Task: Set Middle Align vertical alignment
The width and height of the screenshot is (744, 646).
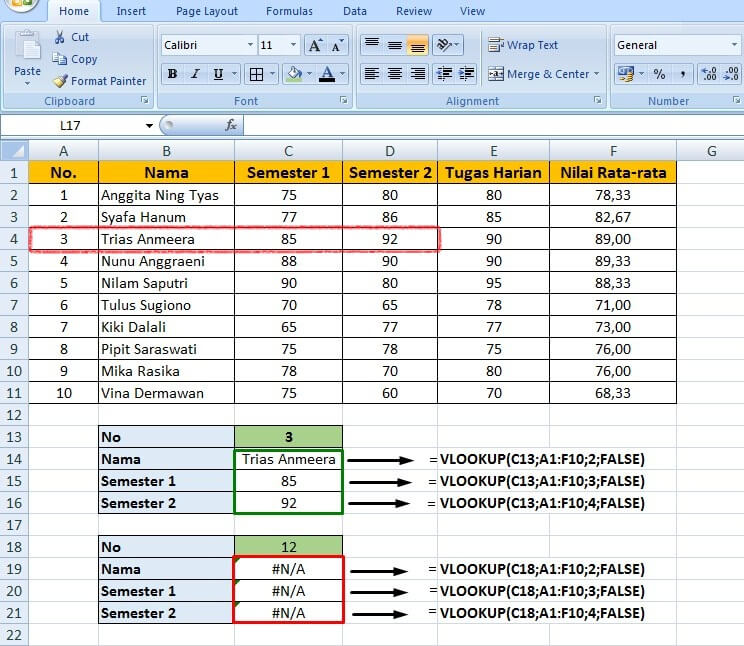Action: [x=395, y=45]
